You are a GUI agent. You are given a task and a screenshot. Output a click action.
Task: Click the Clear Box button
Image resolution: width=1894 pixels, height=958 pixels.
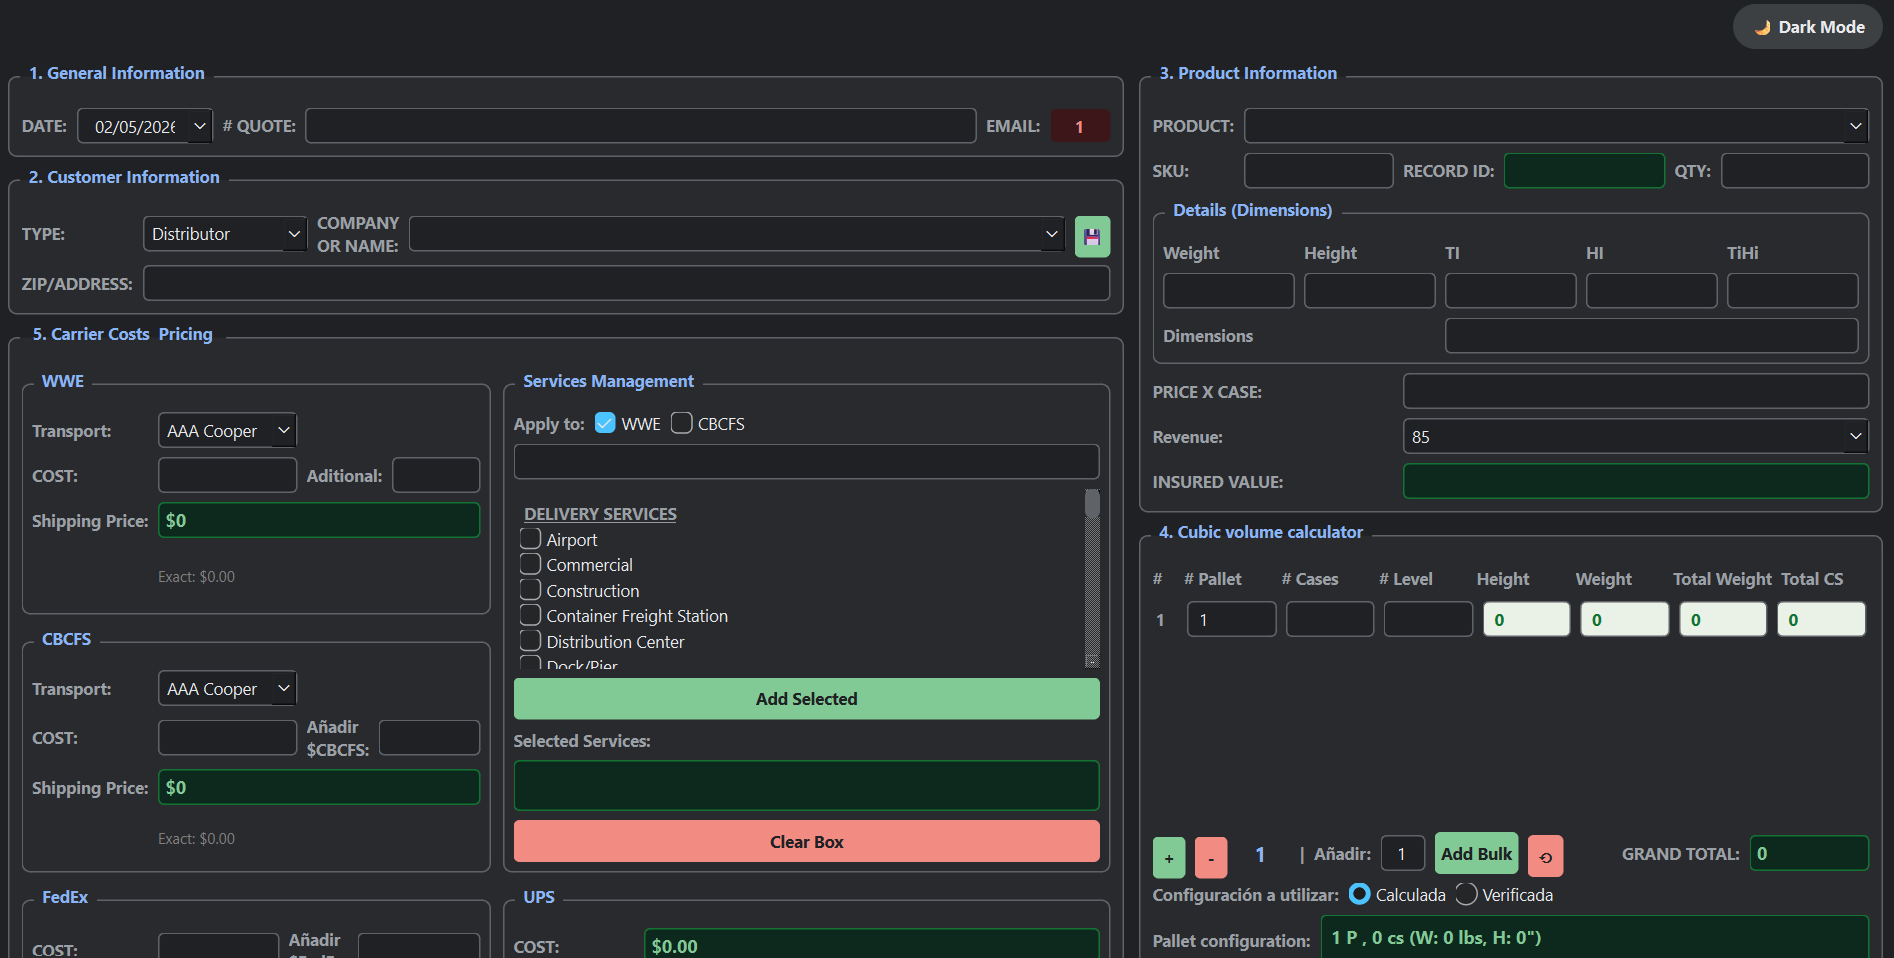pos(806,841)
